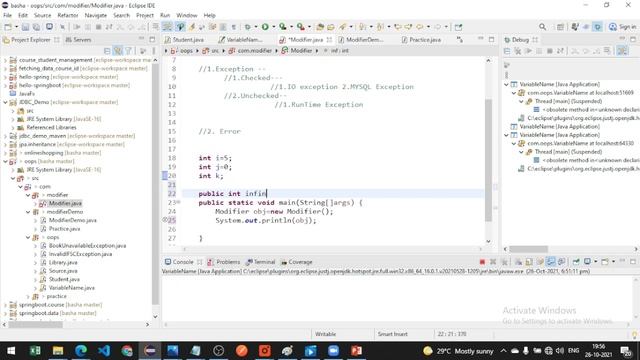Collapse the modifierDemo package node

[x=28, y=212]
